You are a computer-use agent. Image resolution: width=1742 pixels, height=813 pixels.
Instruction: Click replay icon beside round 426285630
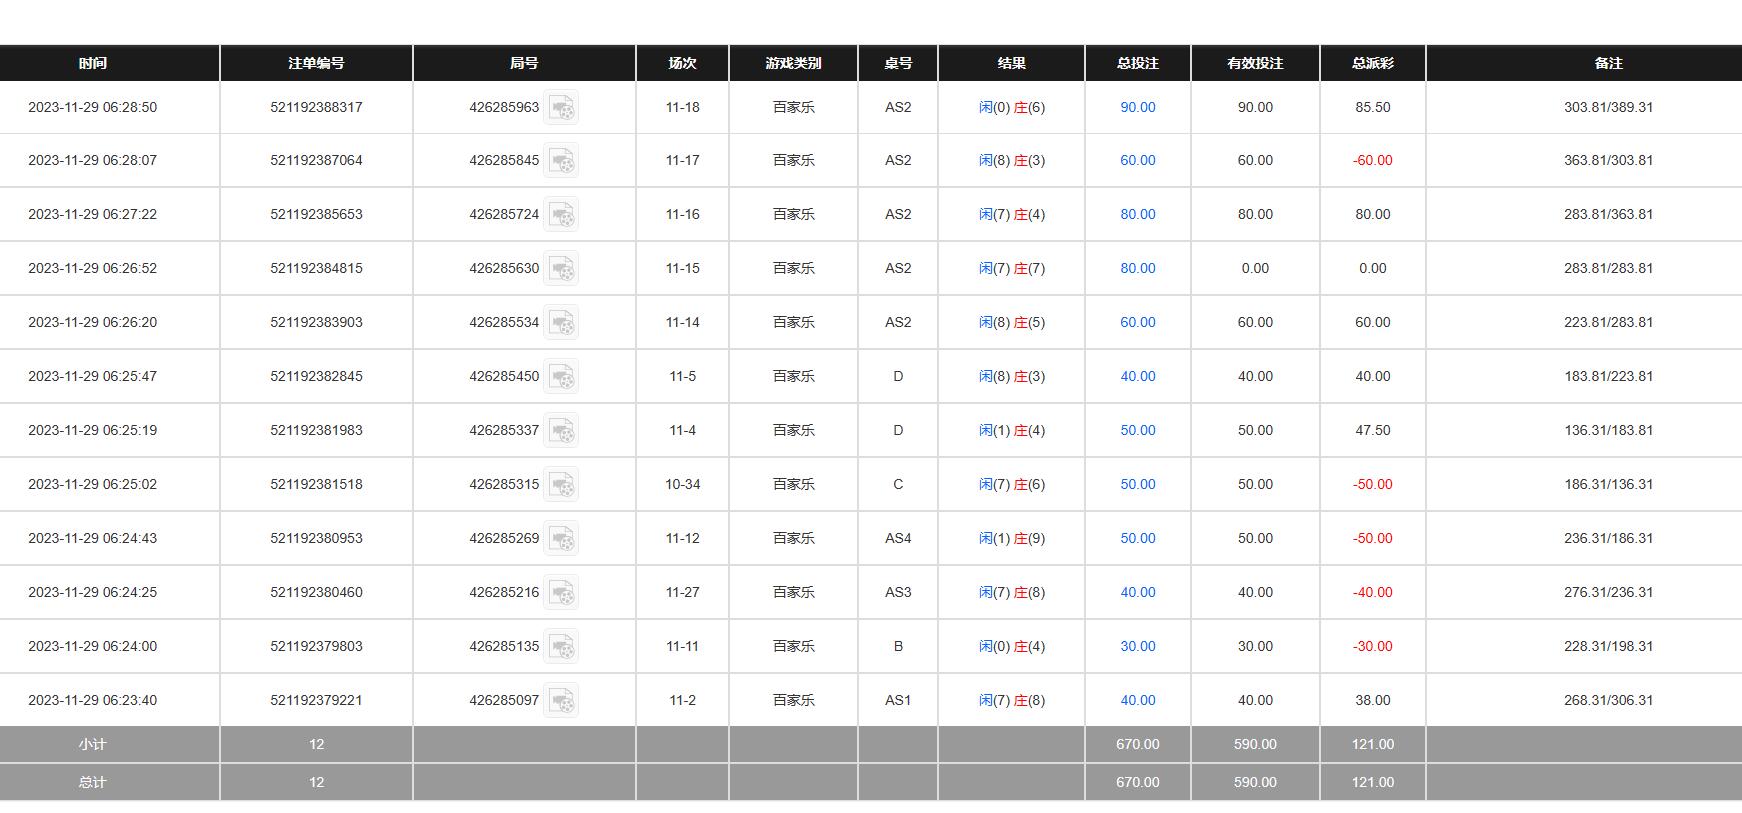tap(561, 269)
